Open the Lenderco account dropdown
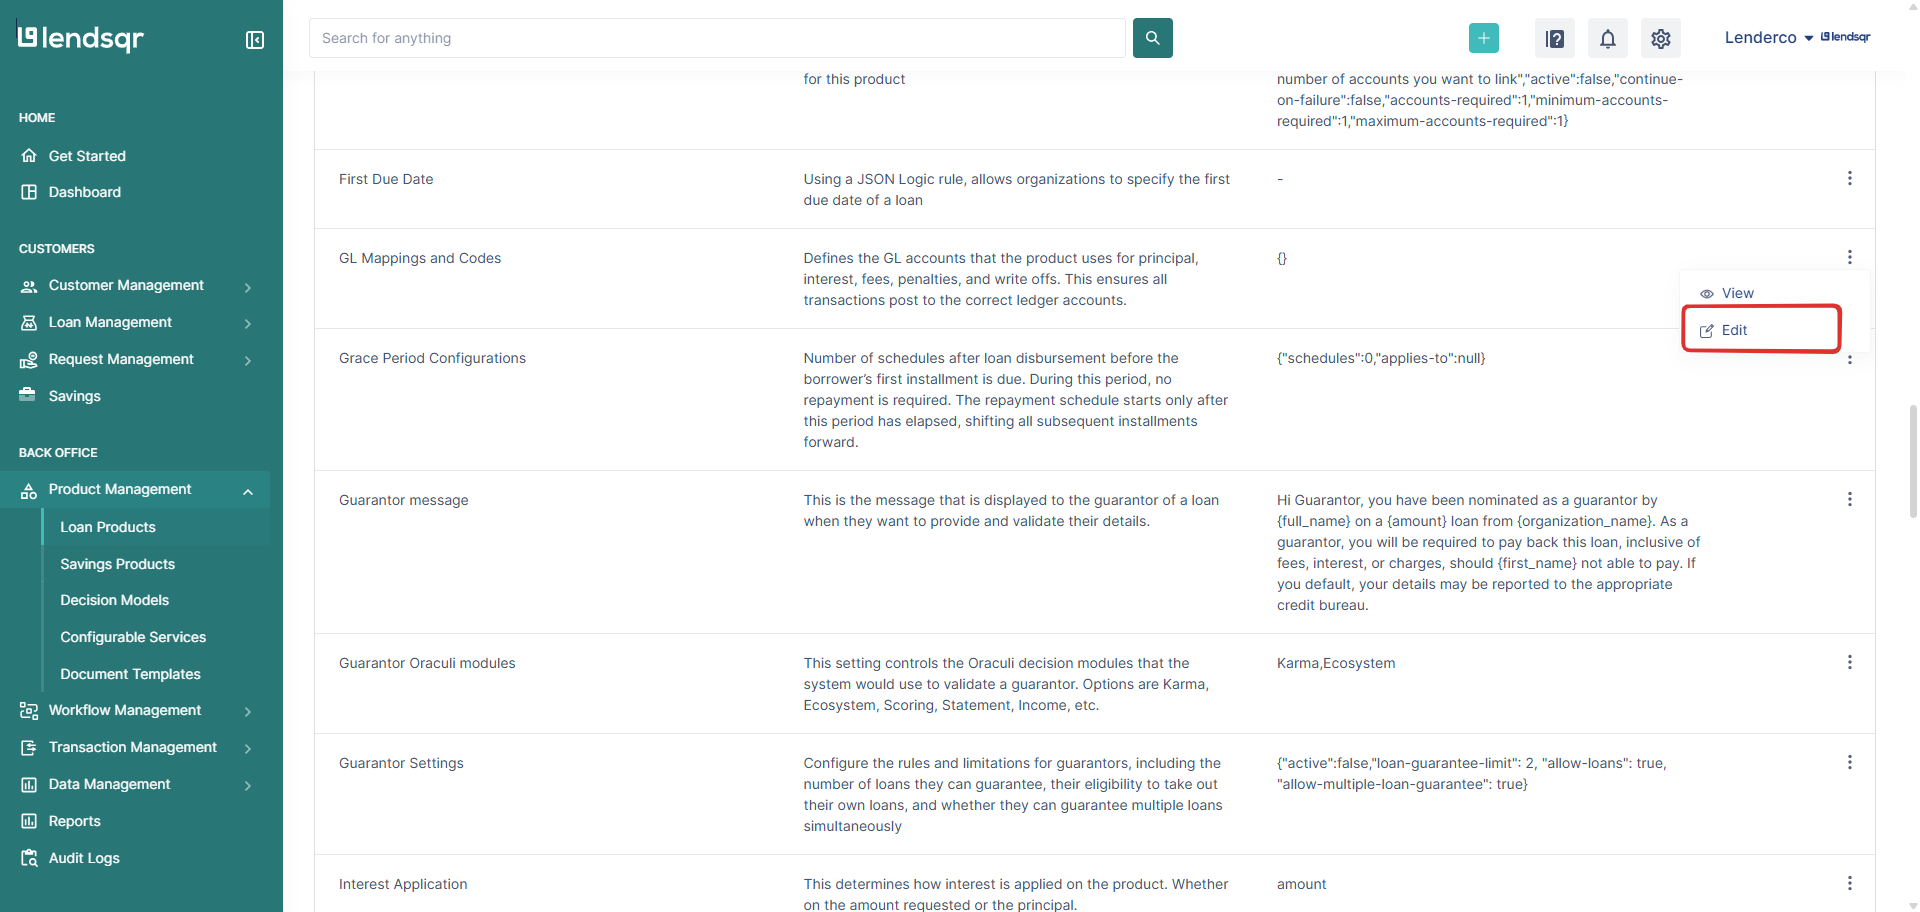Viewport: 1920px width, 912px height. [1768, 38]
